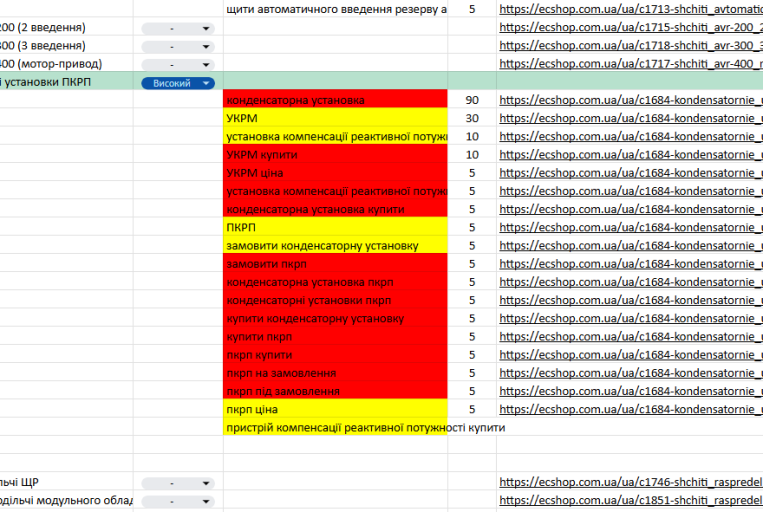763x512 pixels.
Task: Select the red 'УКРМ купити' cell
Action: pyautogui.click(x=335, y=154)
